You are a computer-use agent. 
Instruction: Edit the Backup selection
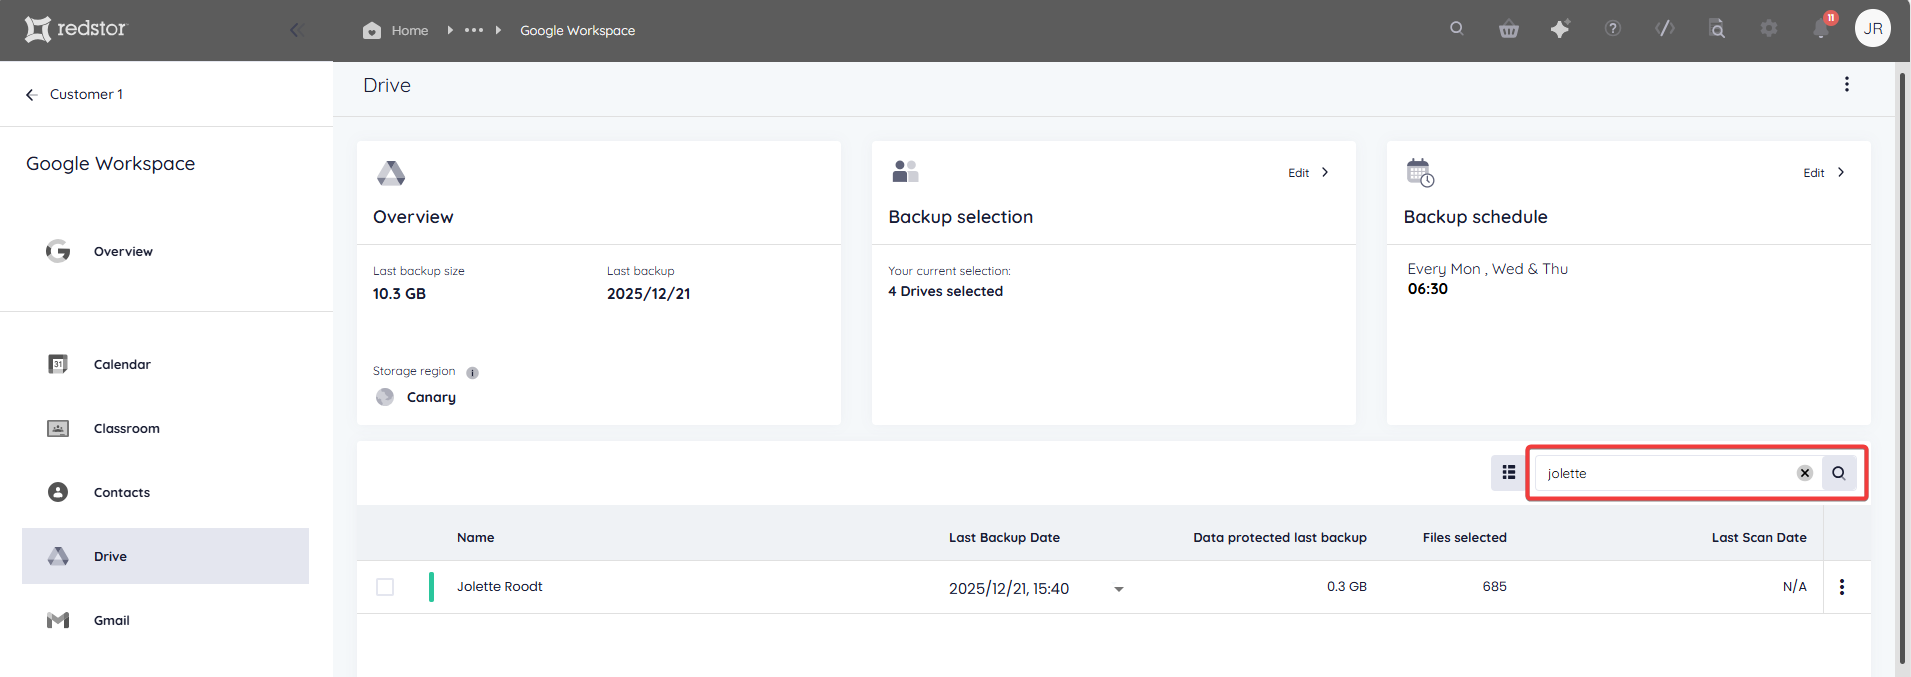click(x=1308, y=172)
